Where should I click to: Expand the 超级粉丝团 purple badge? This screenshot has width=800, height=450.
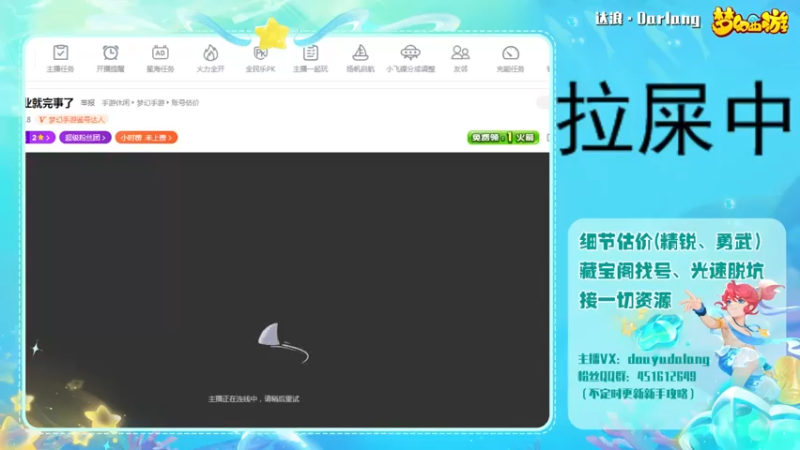85,137
